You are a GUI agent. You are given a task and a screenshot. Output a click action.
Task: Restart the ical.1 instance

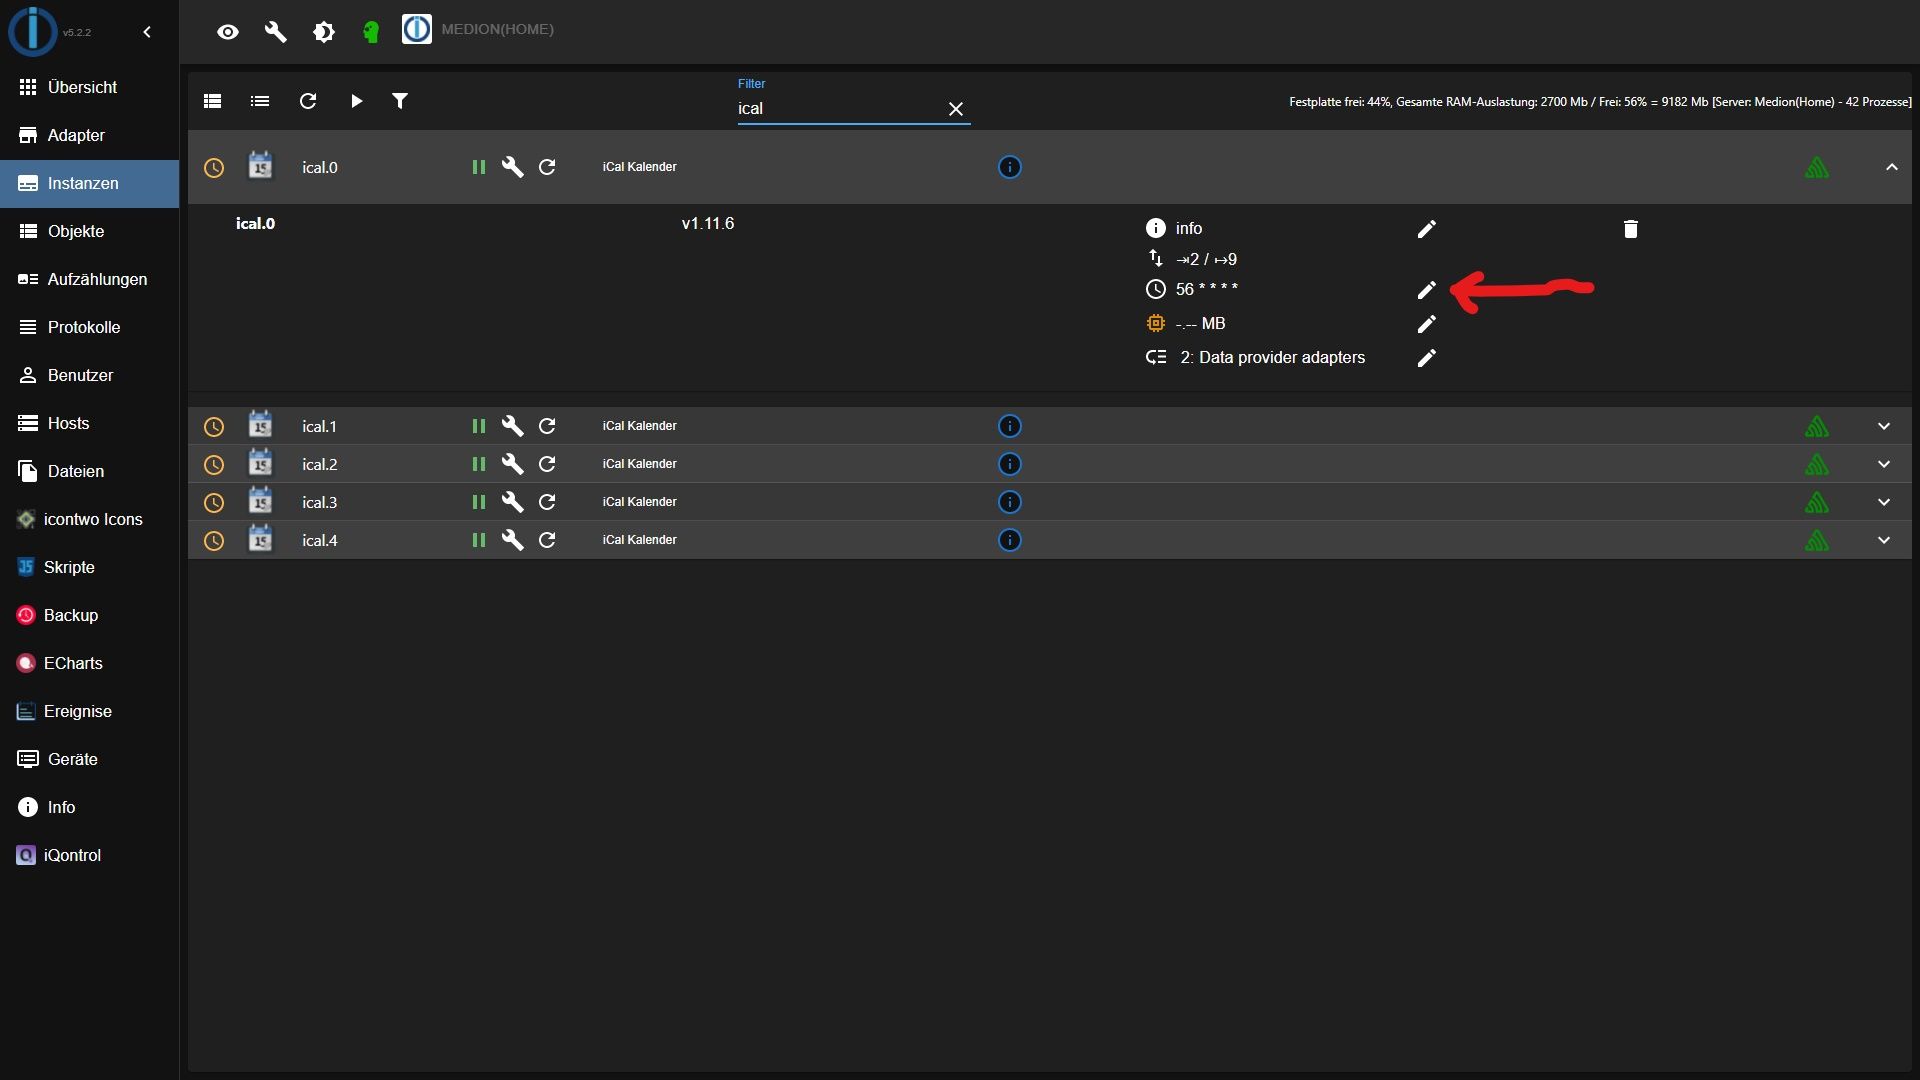click(547, 426)
